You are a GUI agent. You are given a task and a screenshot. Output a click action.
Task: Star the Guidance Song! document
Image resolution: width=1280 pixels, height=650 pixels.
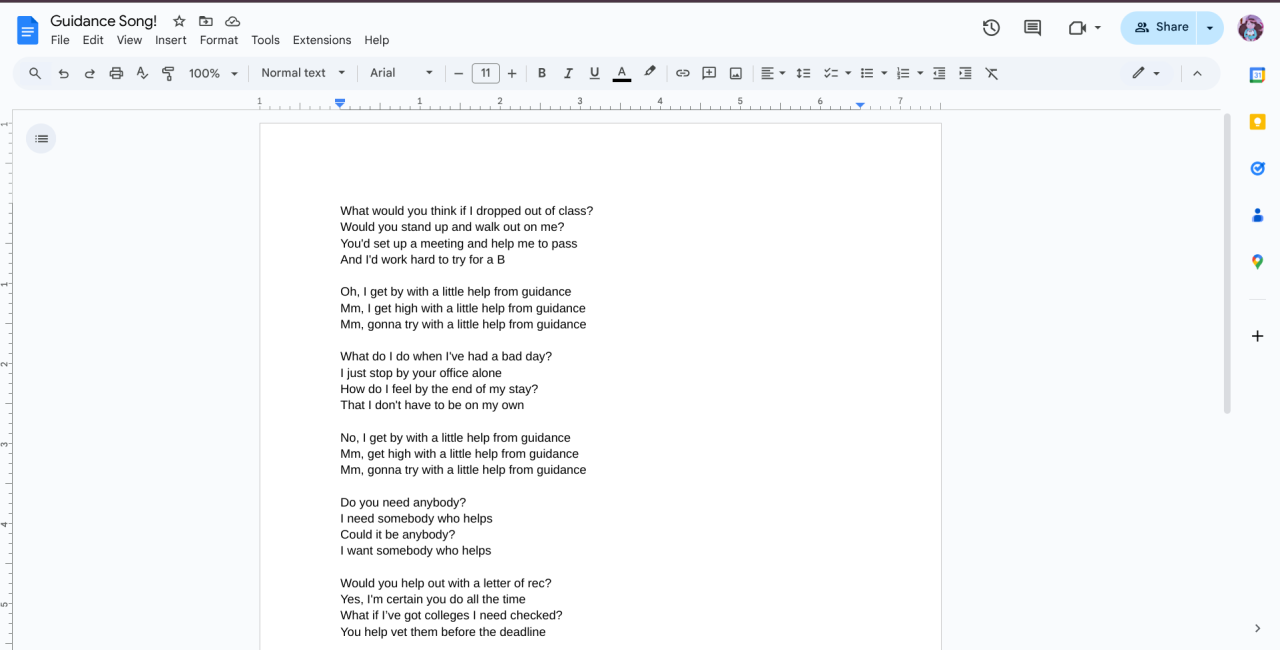click(x=179, y=21)
